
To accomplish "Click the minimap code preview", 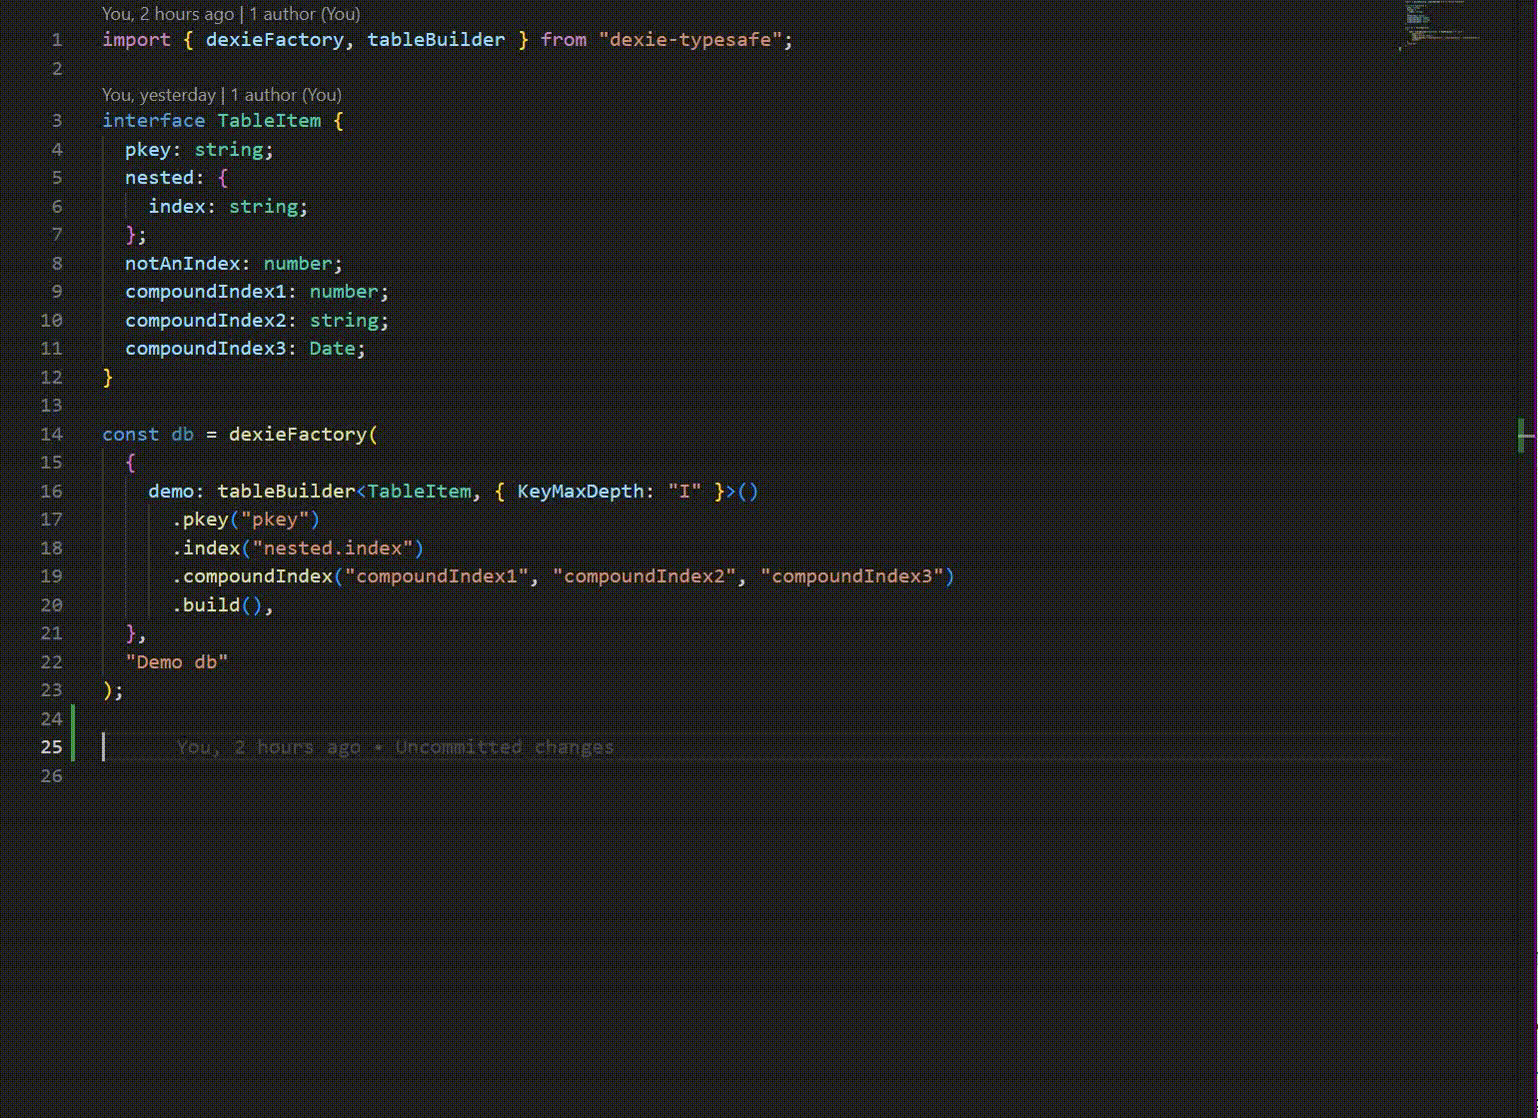I will click(1440, 25).
